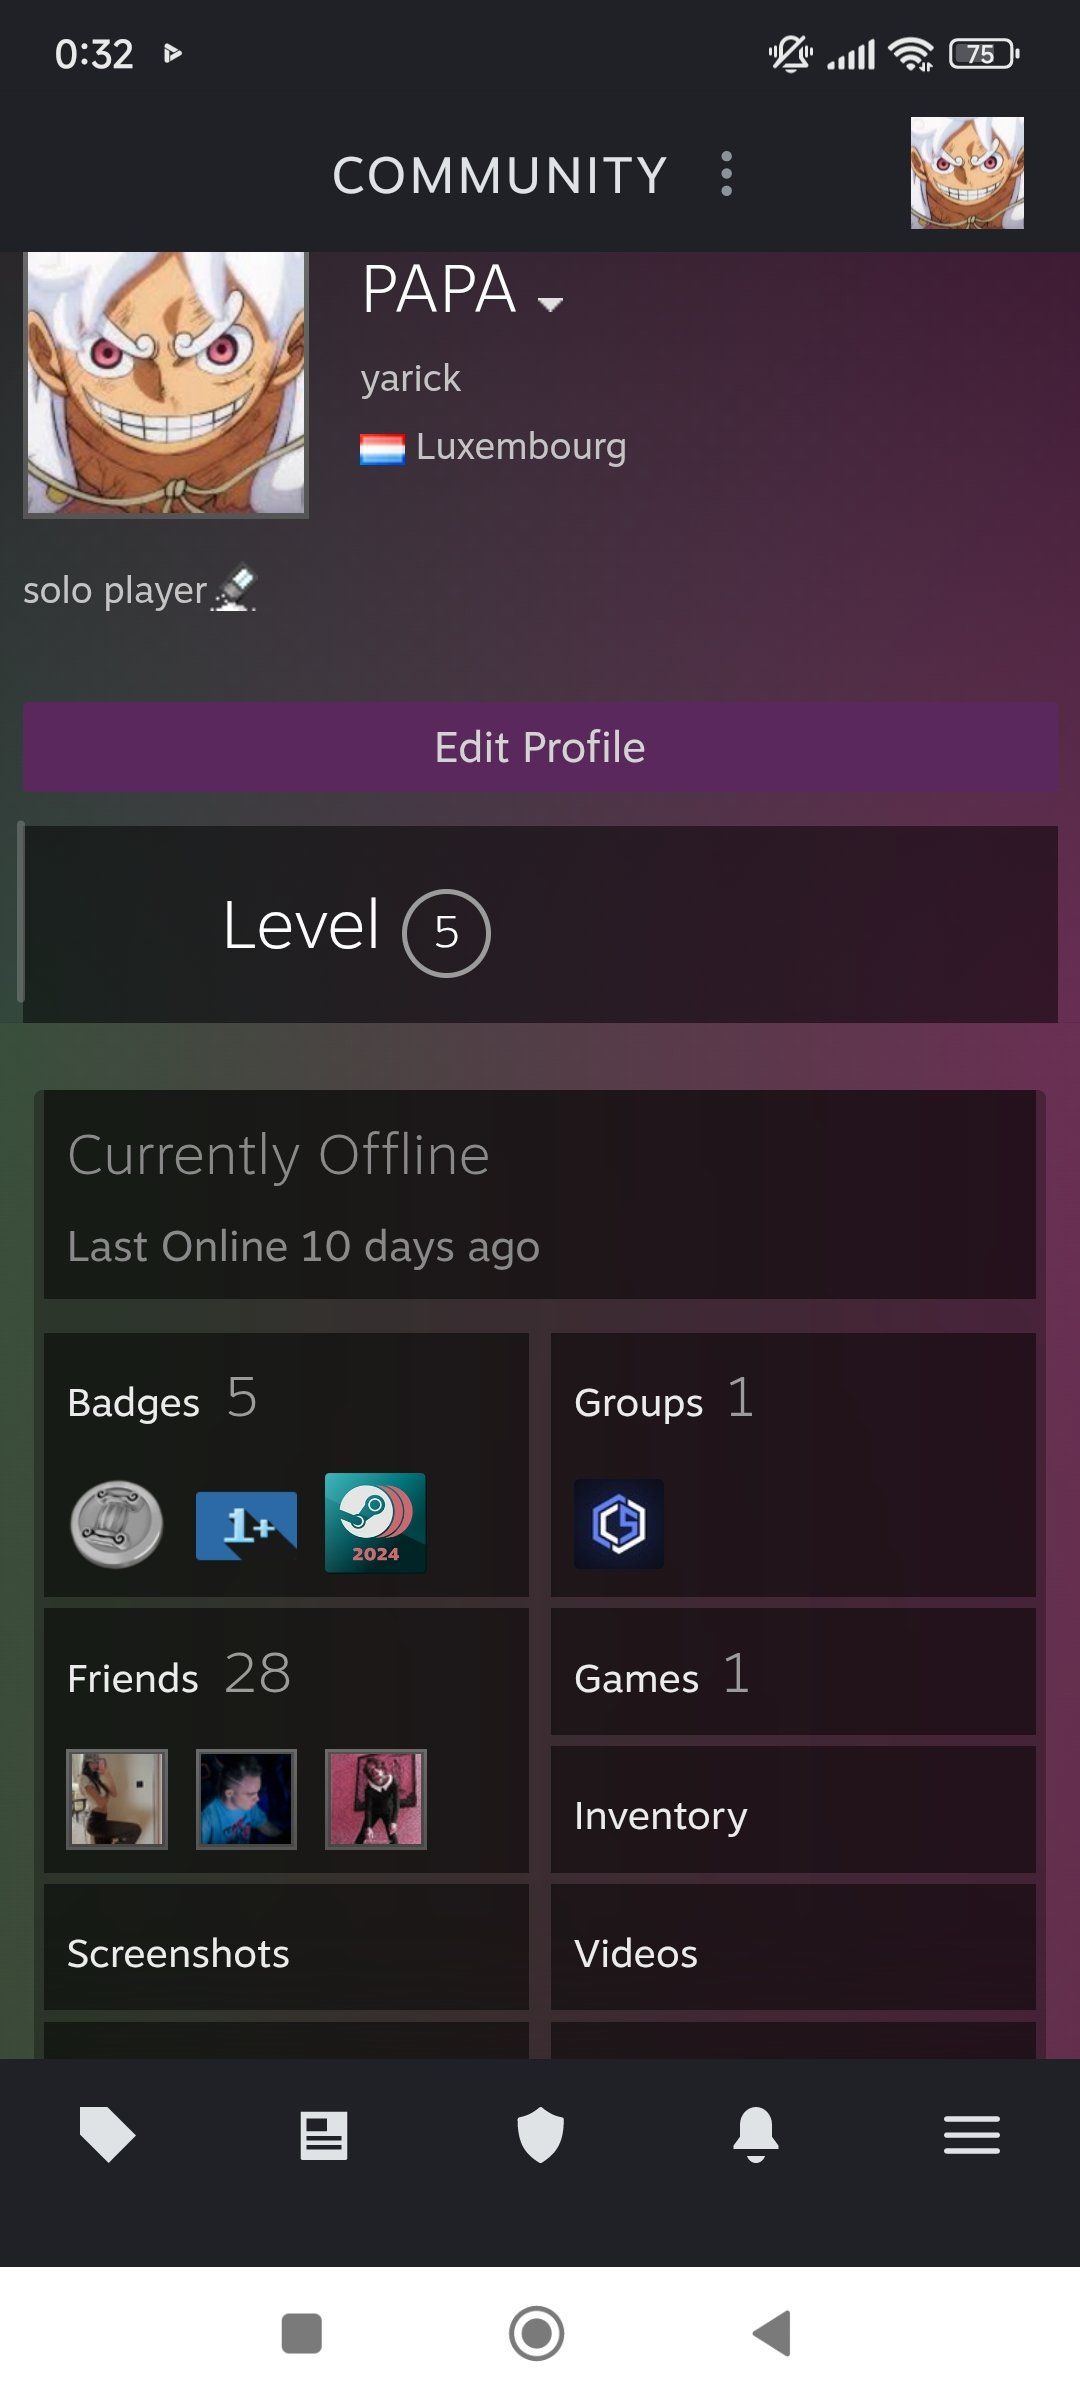Open the group icon under Groups
Image resolution: width=1080 pixels, height=2400 pixels.
[619, 1524]
